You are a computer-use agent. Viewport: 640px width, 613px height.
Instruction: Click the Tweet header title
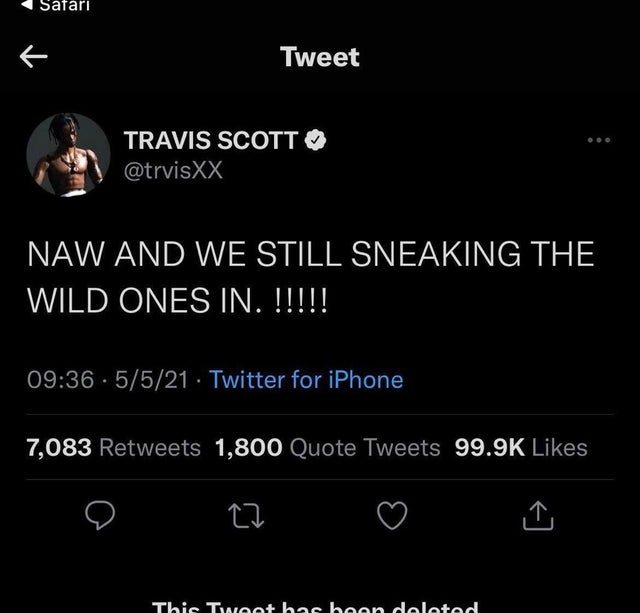320,57
